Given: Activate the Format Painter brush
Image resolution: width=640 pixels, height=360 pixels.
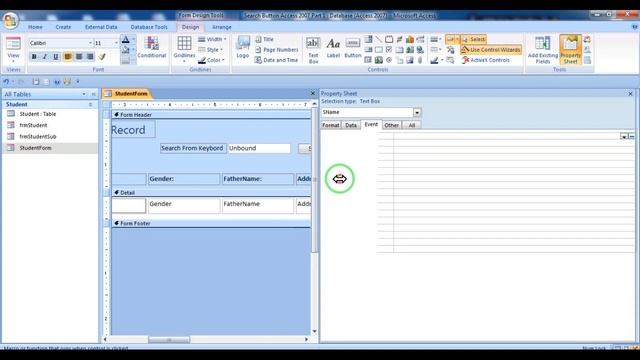Looking at the screenshot, I should (x=102, y=57).
